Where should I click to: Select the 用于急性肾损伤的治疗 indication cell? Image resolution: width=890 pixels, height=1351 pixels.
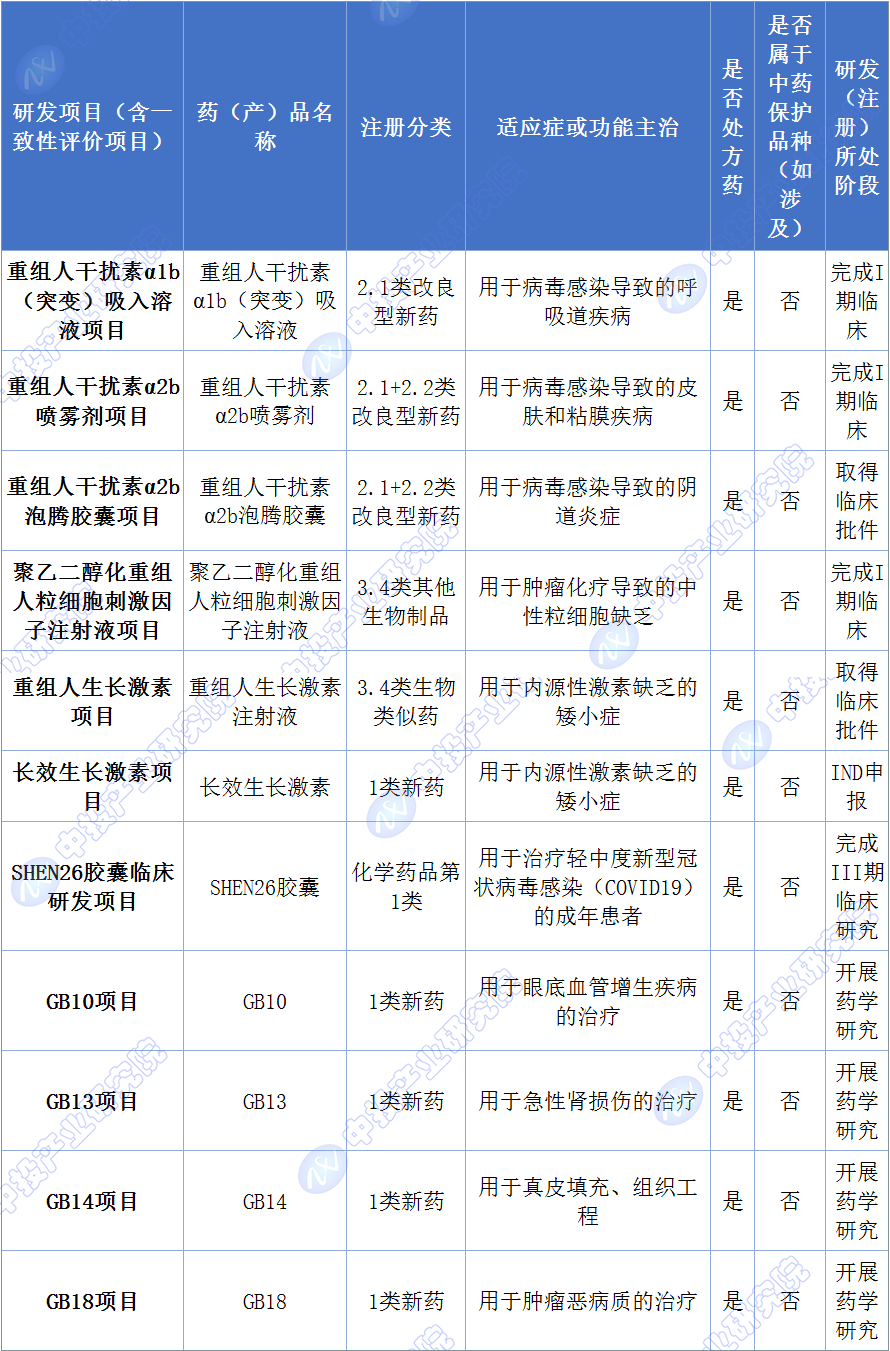click(587, 1101)
